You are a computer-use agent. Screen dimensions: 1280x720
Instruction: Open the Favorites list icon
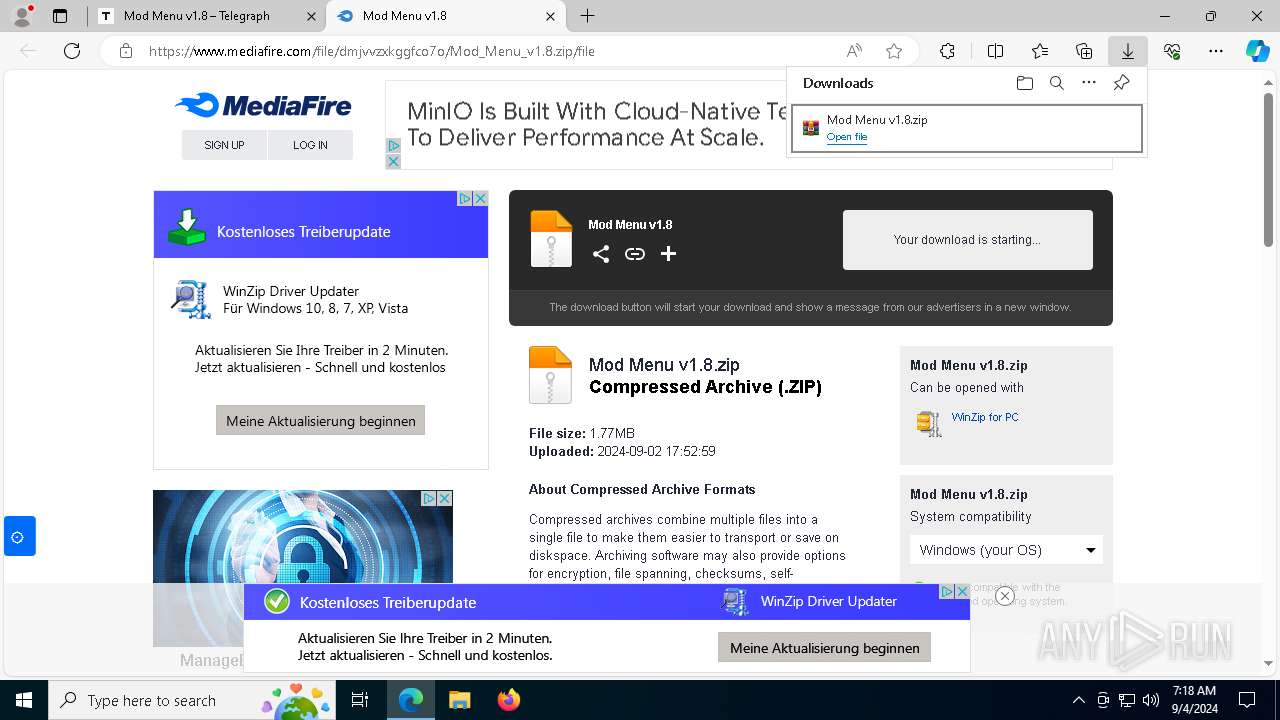pos(1040,51)
